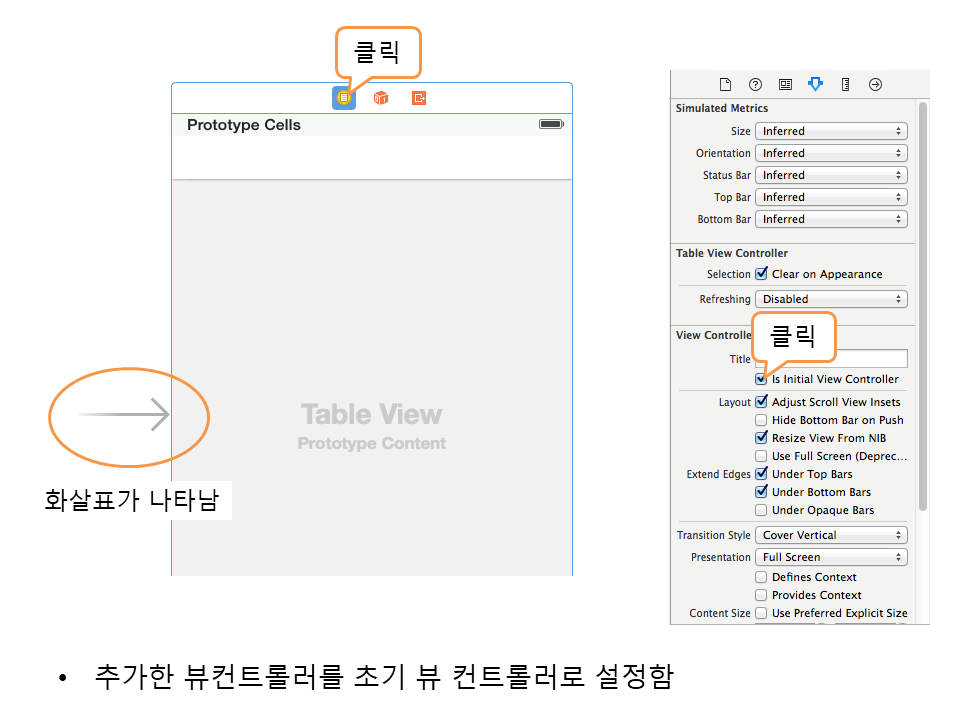Click the First Responder cube icon
Image resolution: width=960 pixels, height=720 pixels.
(381, 98)
